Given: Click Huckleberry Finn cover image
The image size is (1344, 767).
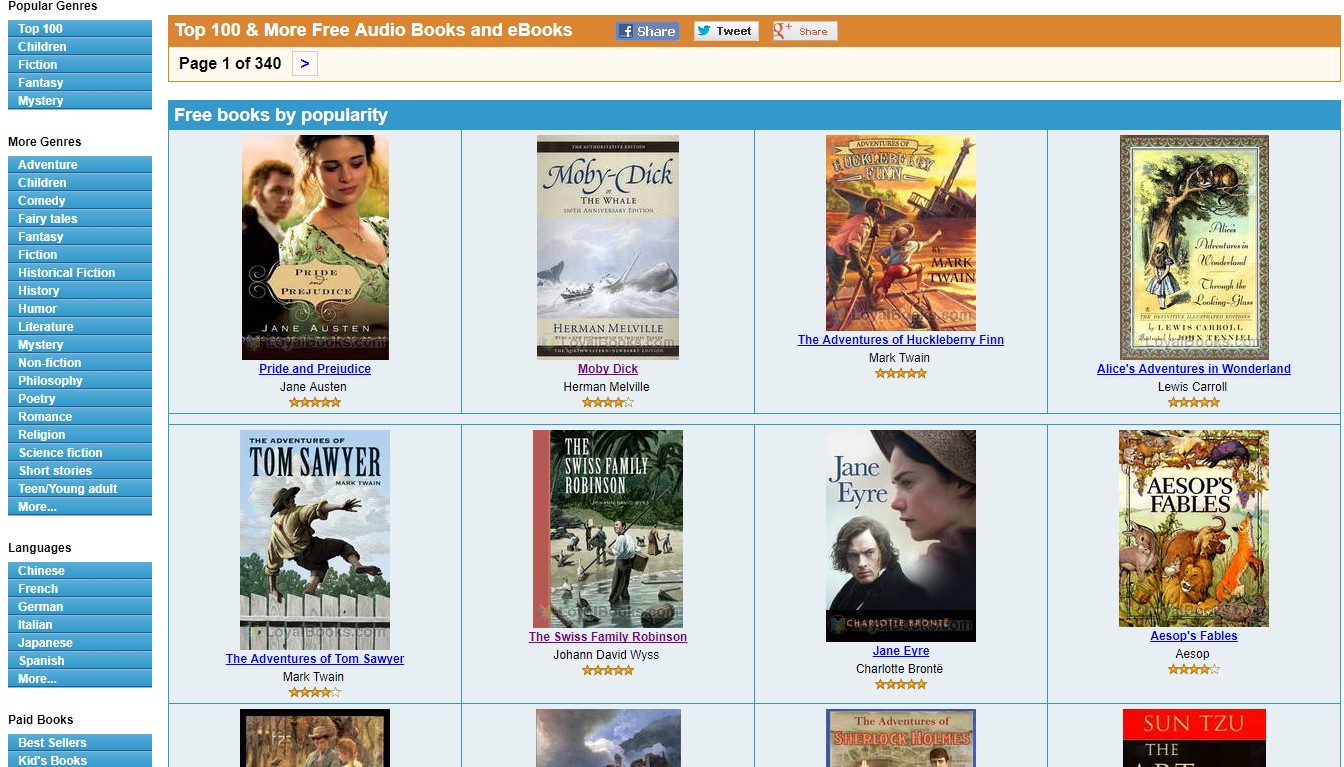Looking at the screenshot, I should coord(901,233).
